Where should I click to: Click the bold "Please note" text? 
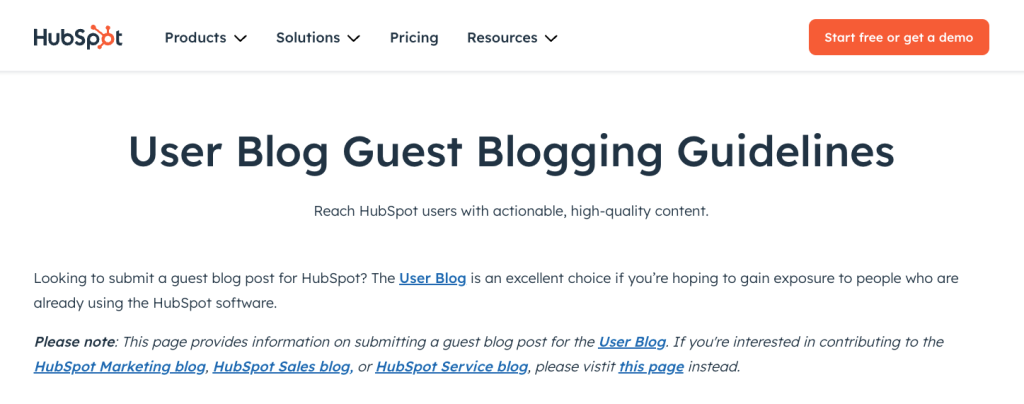[x=74, y=342]
